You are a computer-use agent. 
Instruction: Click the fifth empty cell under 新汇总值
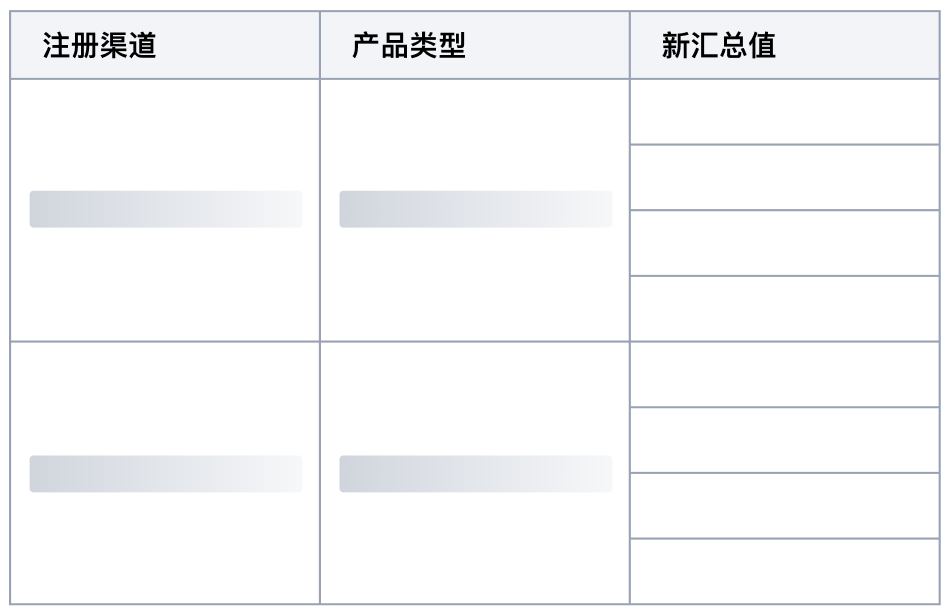pos(785,374)
